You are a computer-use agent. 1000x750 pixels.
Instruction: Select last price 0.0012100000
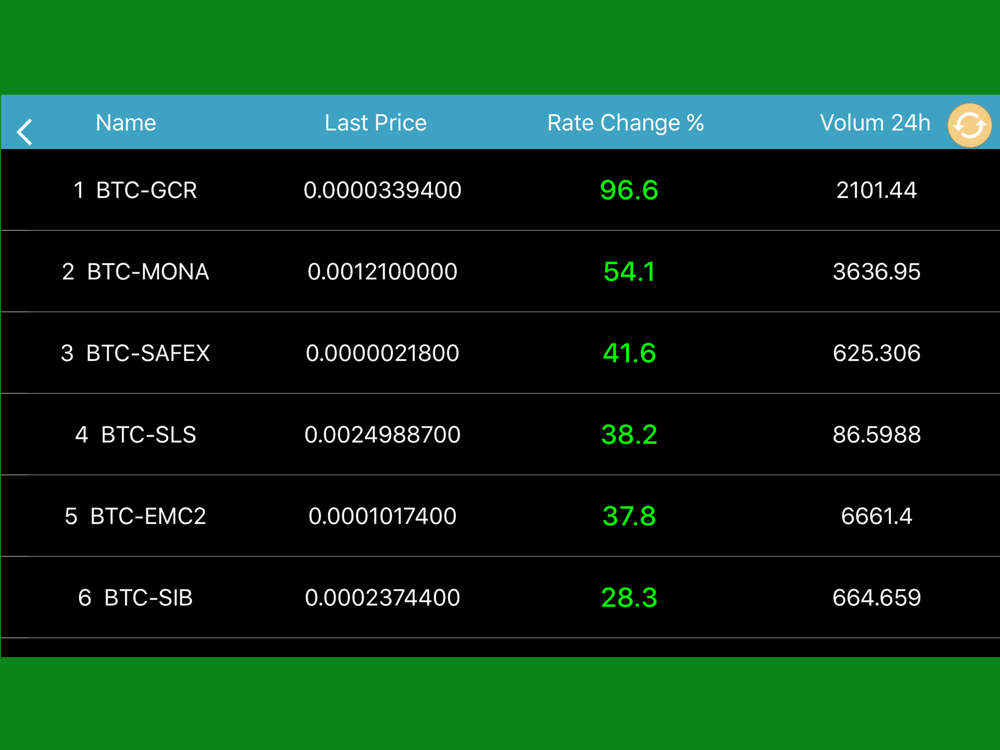(x=382, y=272)
